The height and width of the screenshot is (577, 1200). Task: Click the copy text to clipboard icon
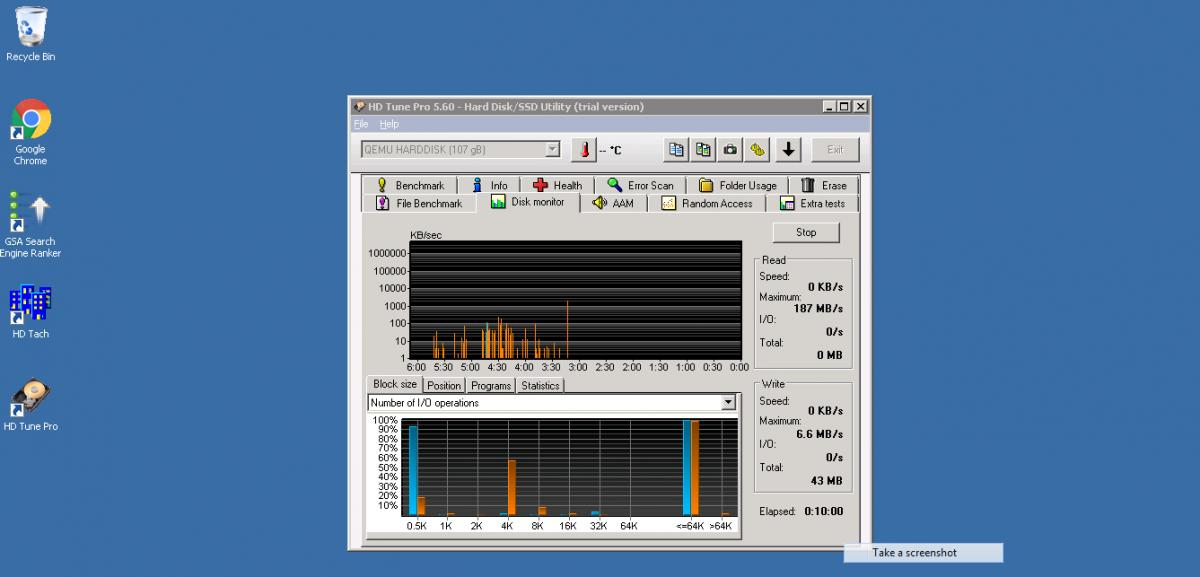pos(677,150)
